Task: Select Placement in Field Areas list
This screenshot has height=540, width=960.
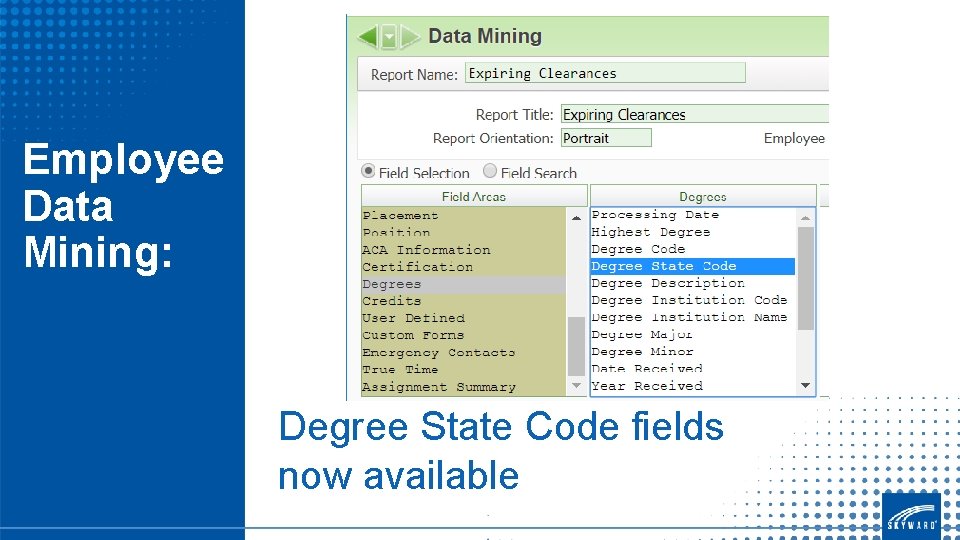Action: tap(463, 216)
